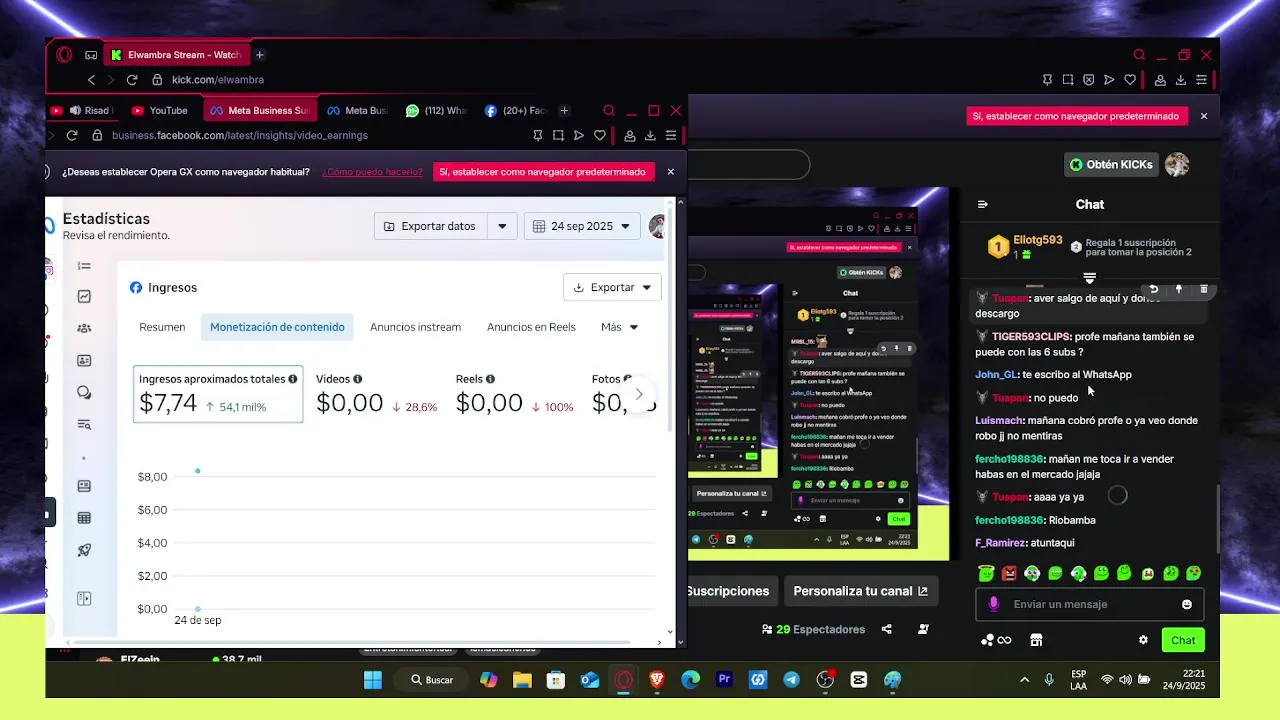Pin the hovered Tuspar chat message

click(x=1178, y=289)
